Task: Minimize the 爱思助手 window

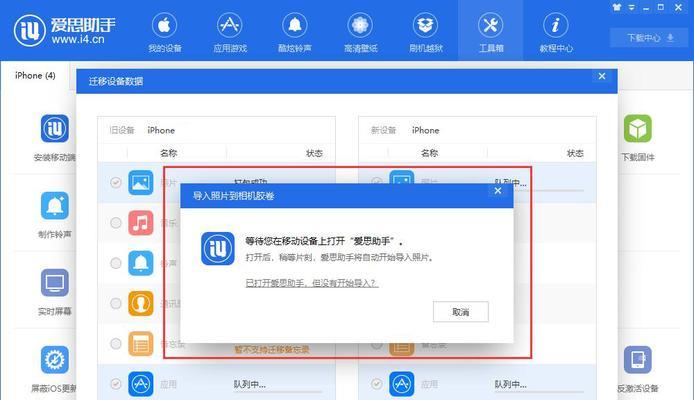Action: pos(646,8)
